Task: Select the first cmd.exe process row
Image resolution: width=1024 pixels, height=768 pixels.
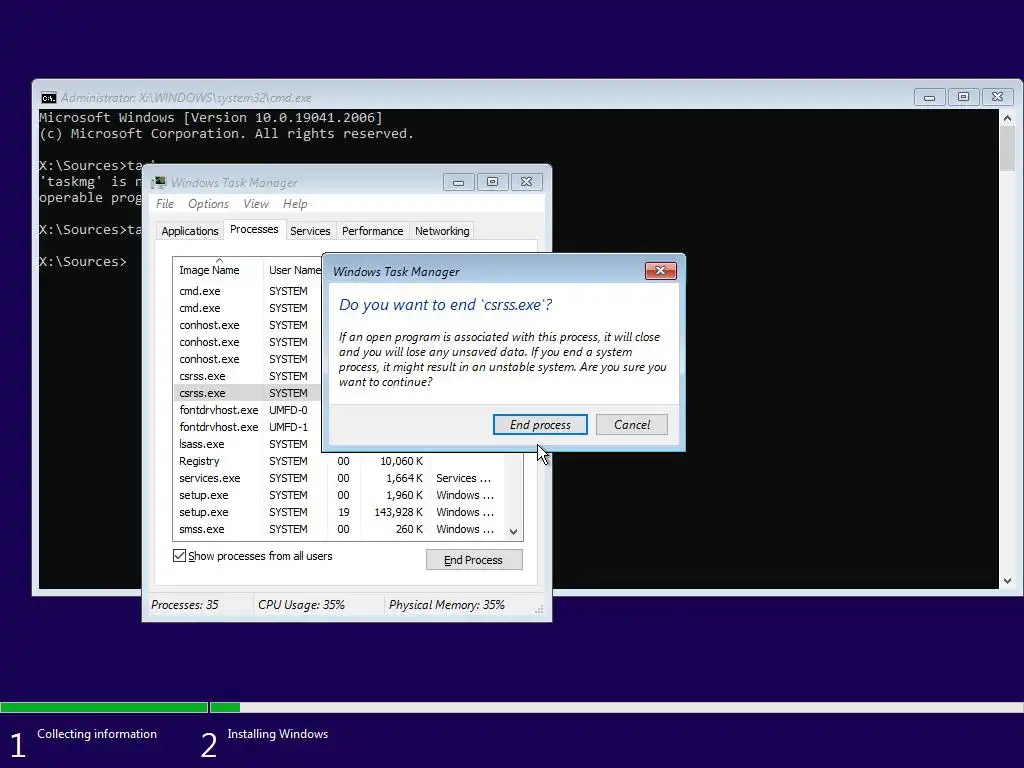Action: pos(248,291)
